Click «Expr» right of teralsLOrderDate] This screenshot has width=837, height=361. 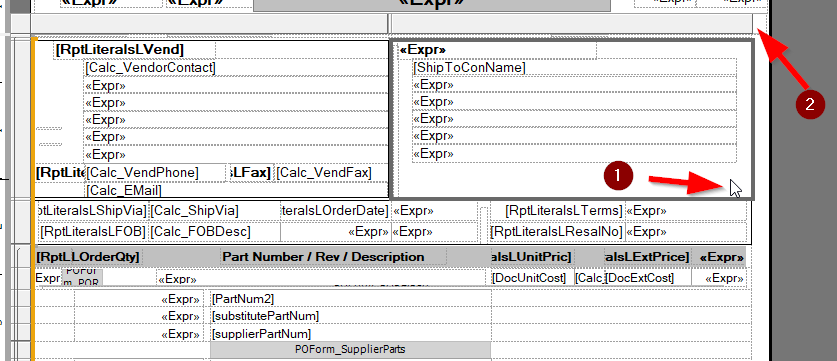point(435,211)
